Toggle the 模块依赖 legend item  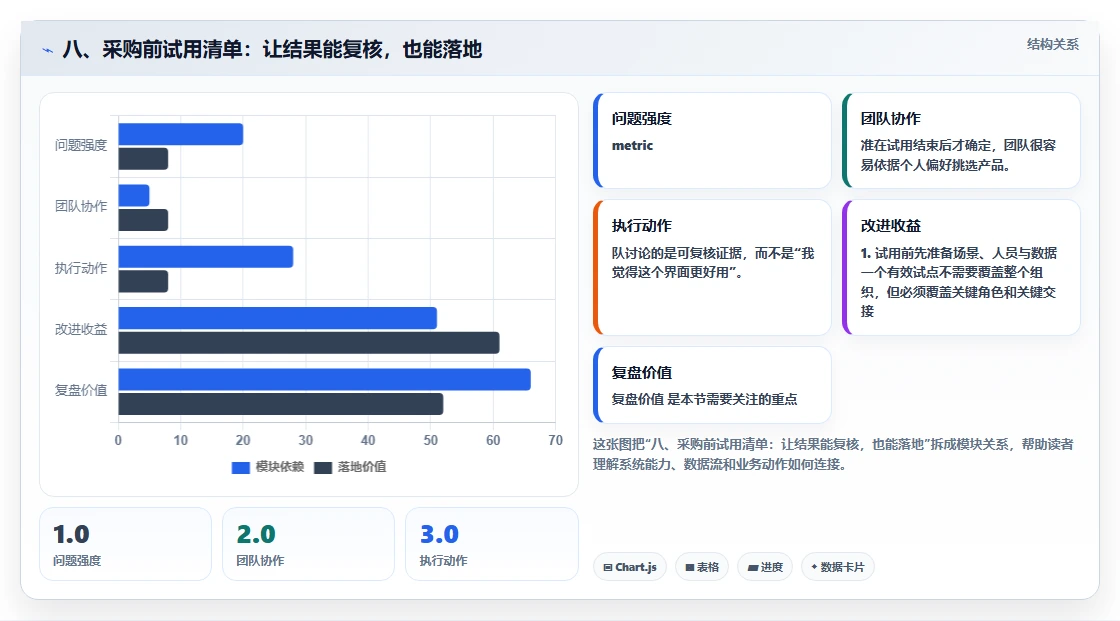[268, 467]
